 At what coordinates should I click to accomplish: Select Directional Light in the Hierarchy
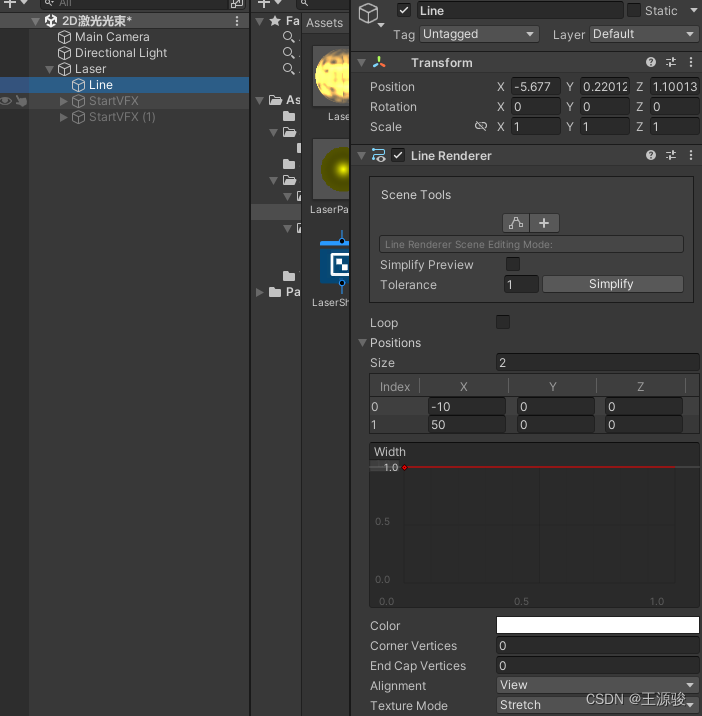[x=121, y=53]
